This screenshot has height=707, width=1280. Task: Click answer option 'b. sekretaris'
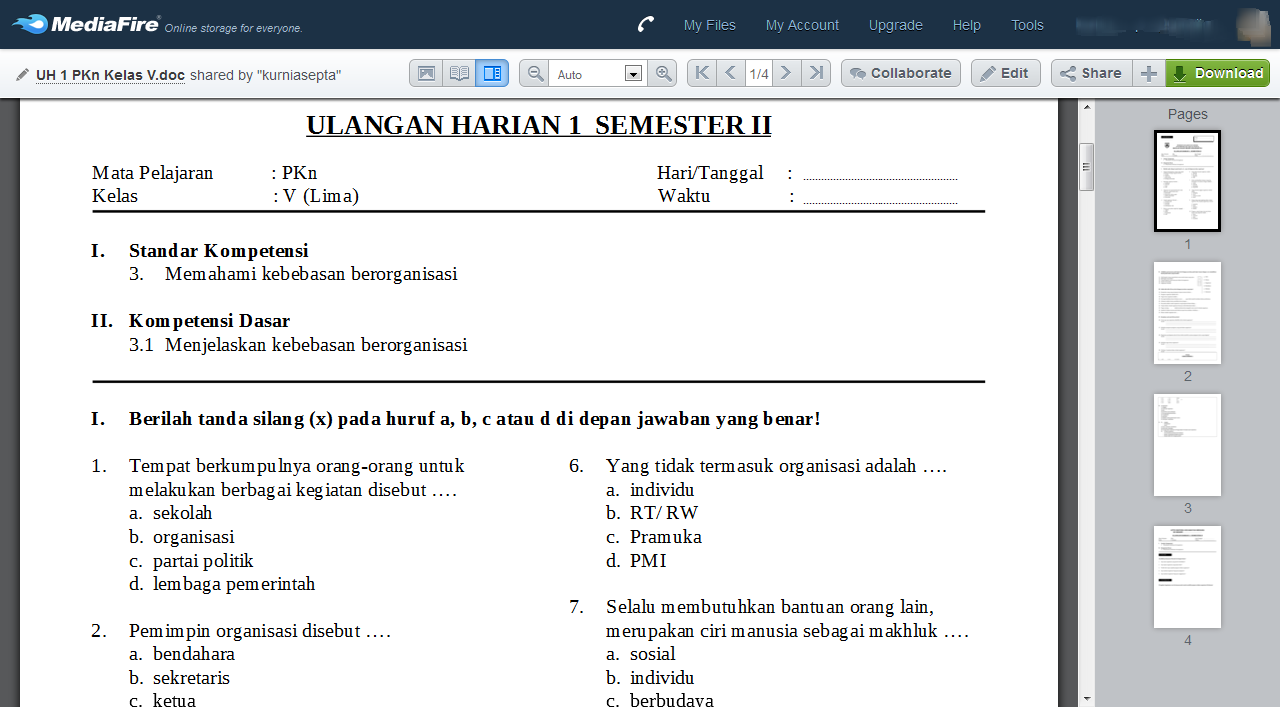[x=179, y=678]
